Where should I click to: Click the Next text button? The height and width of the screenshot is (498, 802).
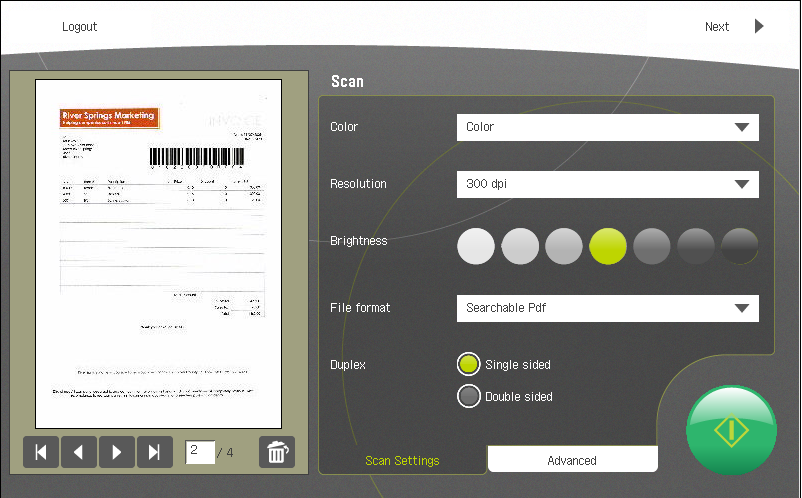click(717, 27)
